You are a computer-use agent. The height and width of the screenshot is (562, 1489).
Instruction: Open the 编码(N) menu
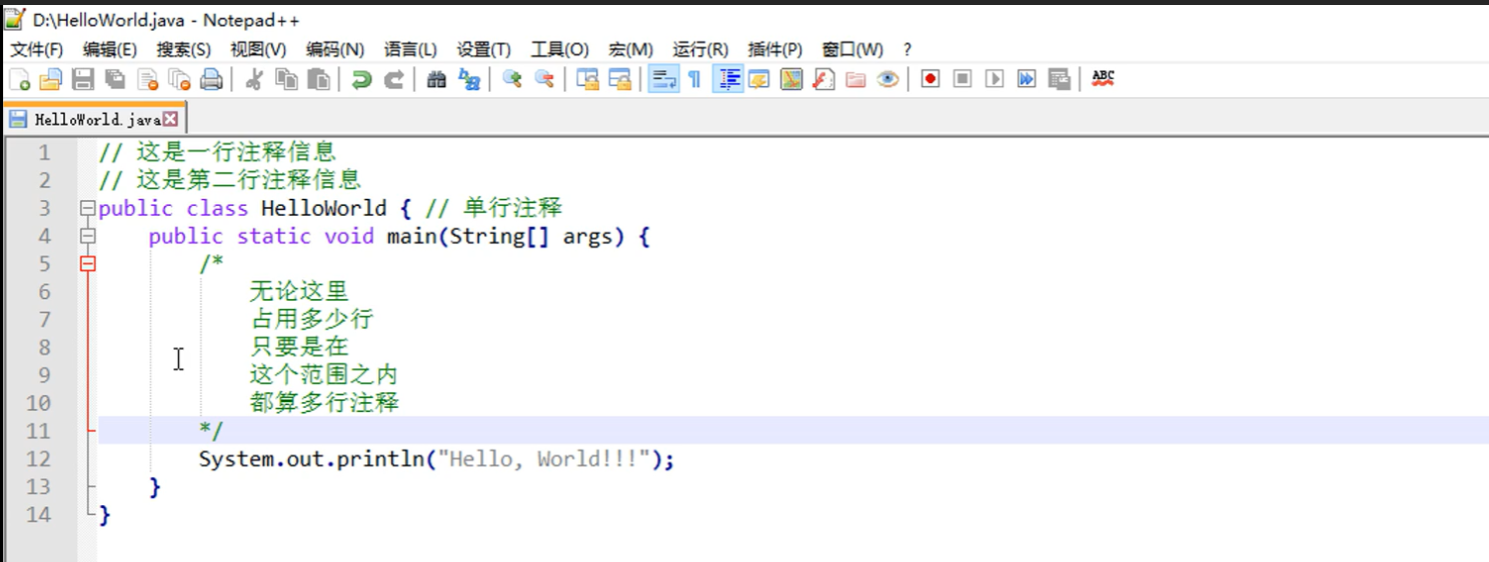click(335, 49)
